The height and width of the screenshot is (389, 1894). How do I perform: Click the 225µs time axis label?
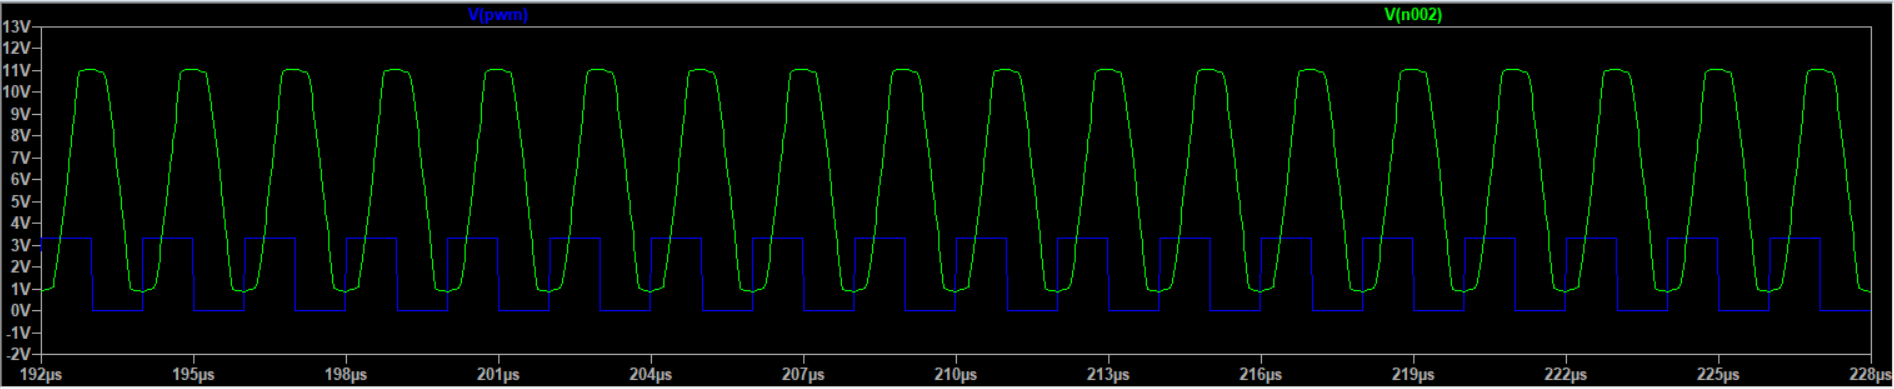click(1718, 375)
